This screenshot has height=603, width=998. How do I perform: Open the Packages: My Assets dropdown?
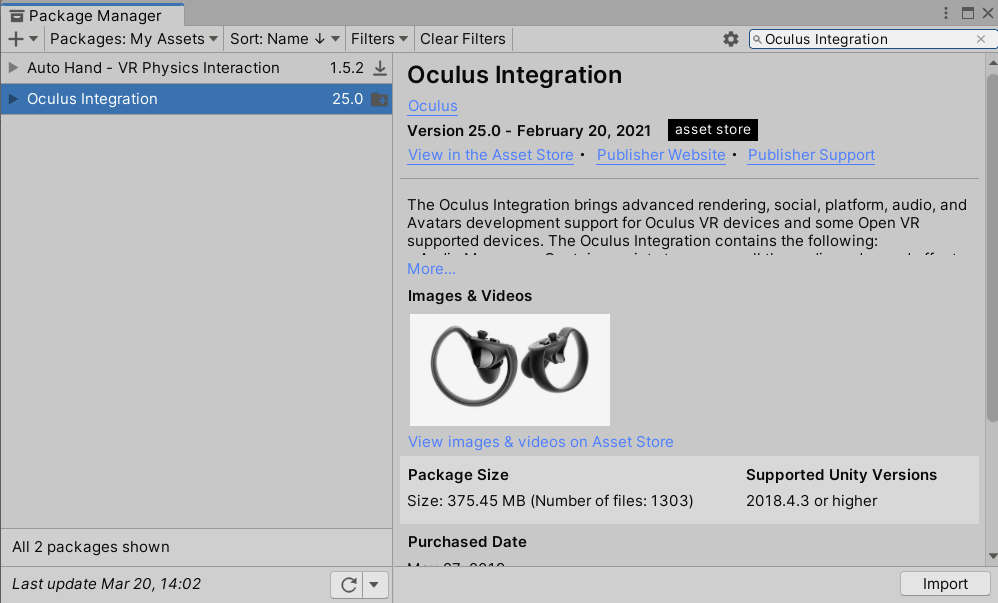coord(133,39)
